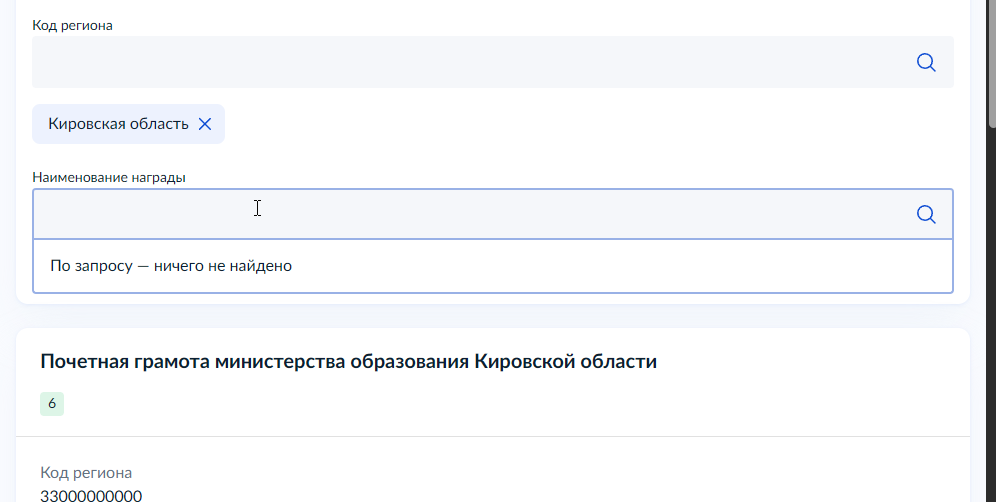Open the Почетная грамота министерства образования heading
The height and width of the screenshot is (502, 996).
click(x=348, y=362)
